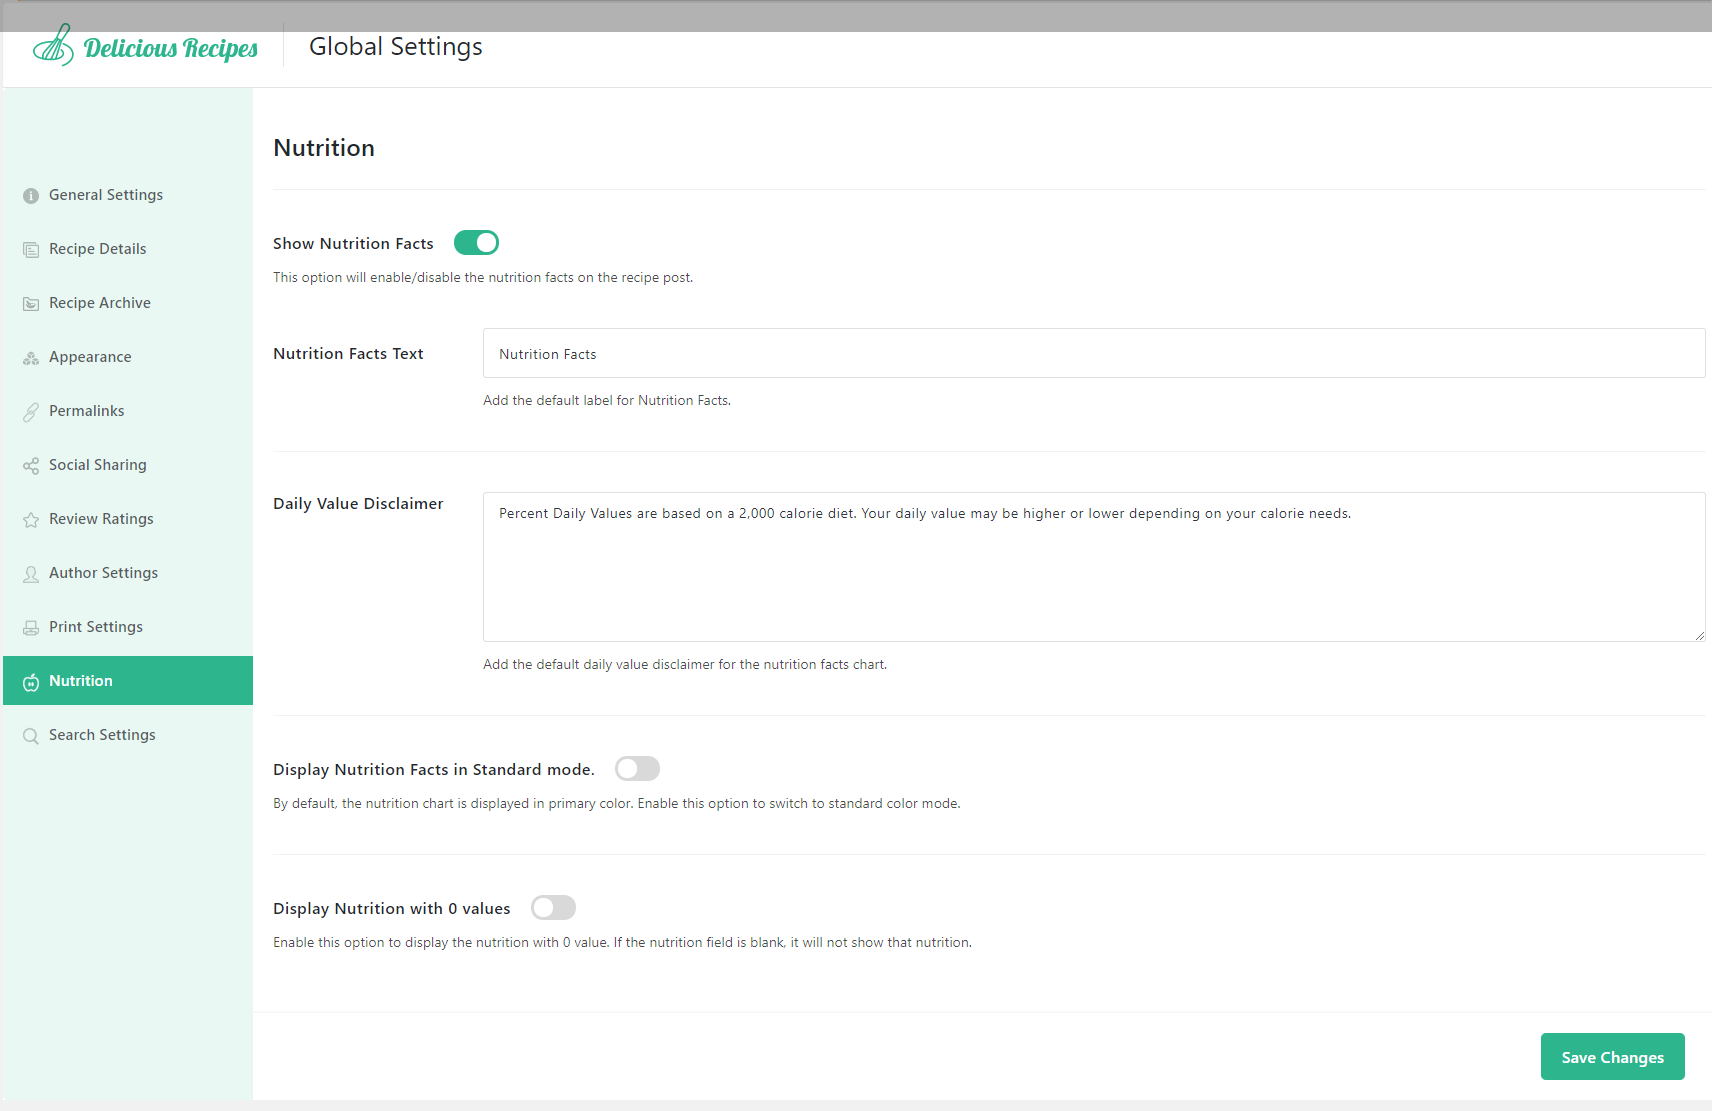
Task: Click the Appearance sidebar icon
Action: [31, 356]
